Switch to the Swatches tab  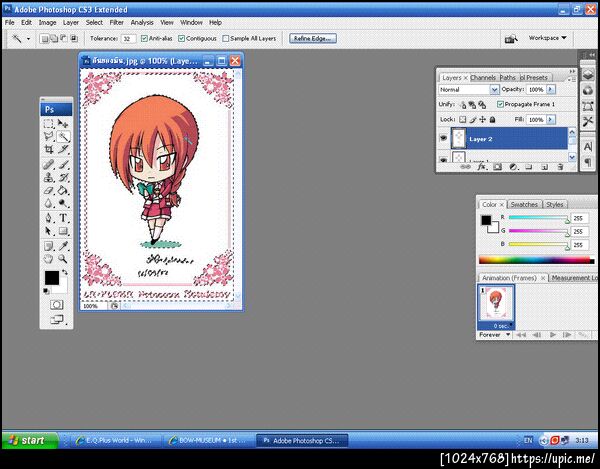pos(524,205)
